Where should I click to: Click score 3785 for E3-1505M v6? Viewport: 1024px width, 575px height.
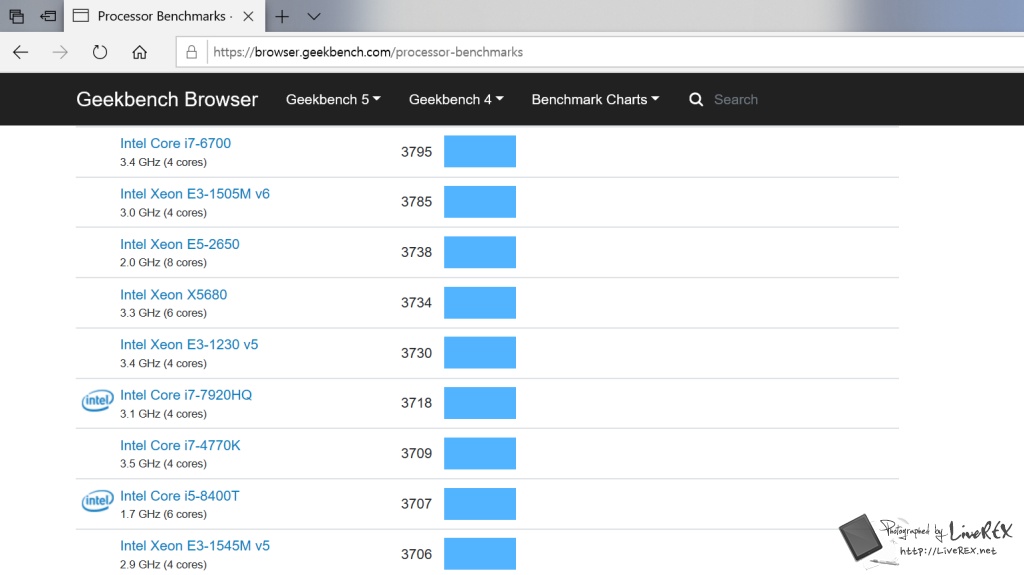tap(416, 201)
